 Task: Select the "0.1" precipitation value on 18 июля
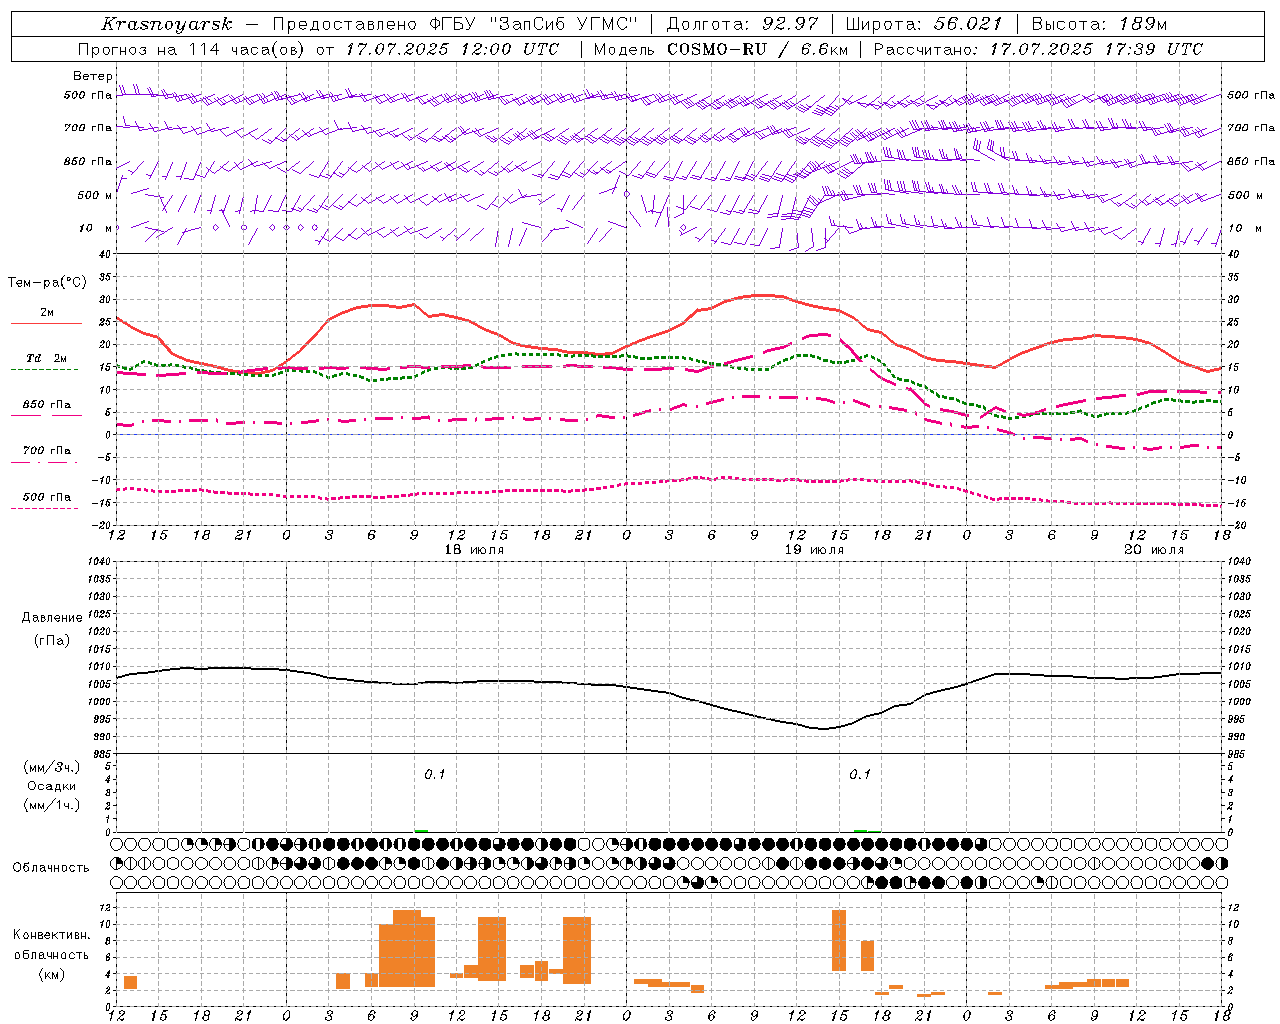pos(434,775)
